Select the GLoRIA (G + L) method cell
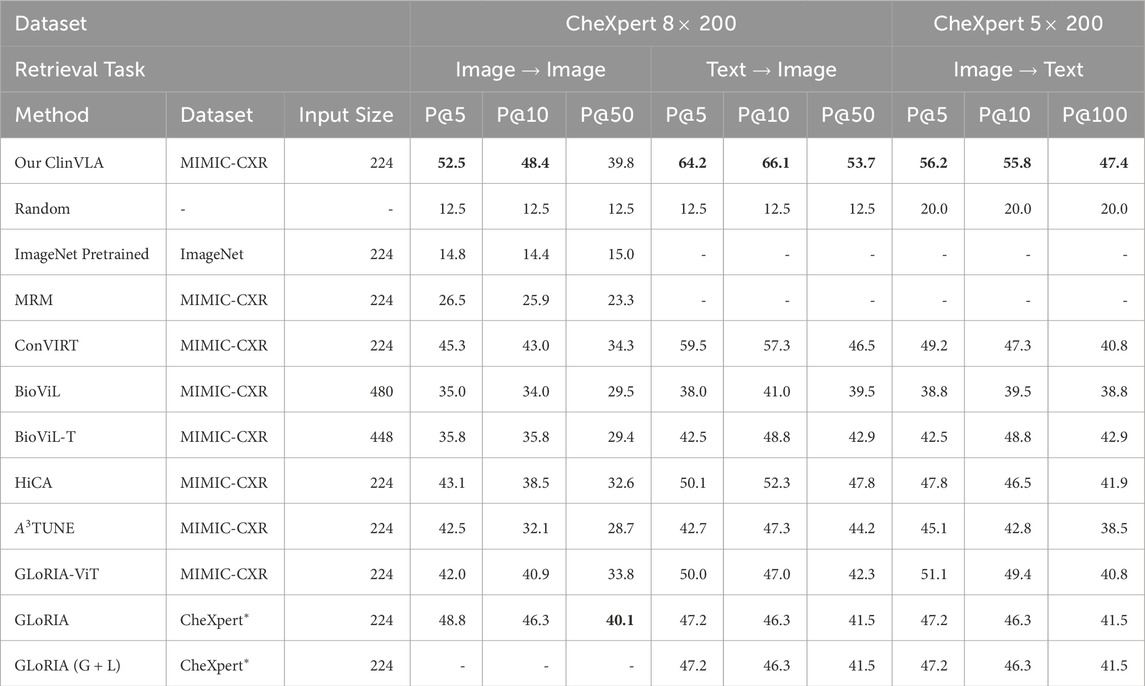This screenshot has height=686, width=1145. pyautogui.click(x=70, y=665)
